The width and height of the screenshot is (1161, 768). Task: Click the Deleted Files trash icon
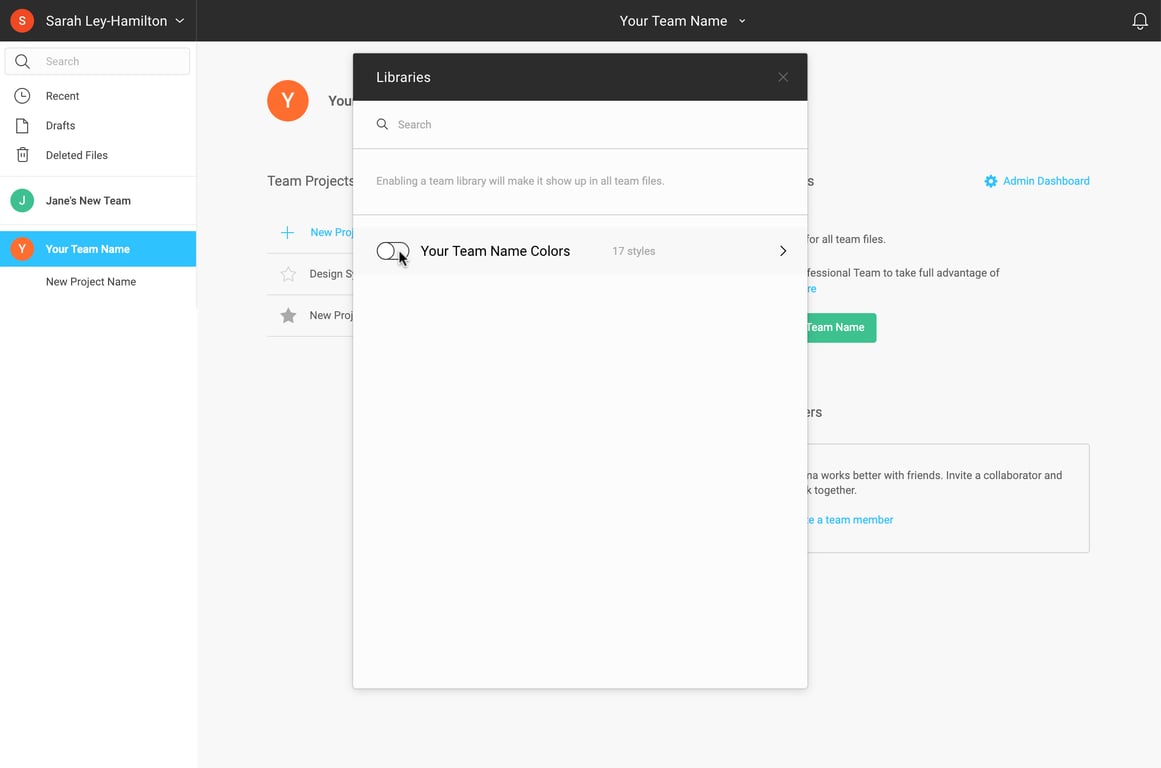22,155
